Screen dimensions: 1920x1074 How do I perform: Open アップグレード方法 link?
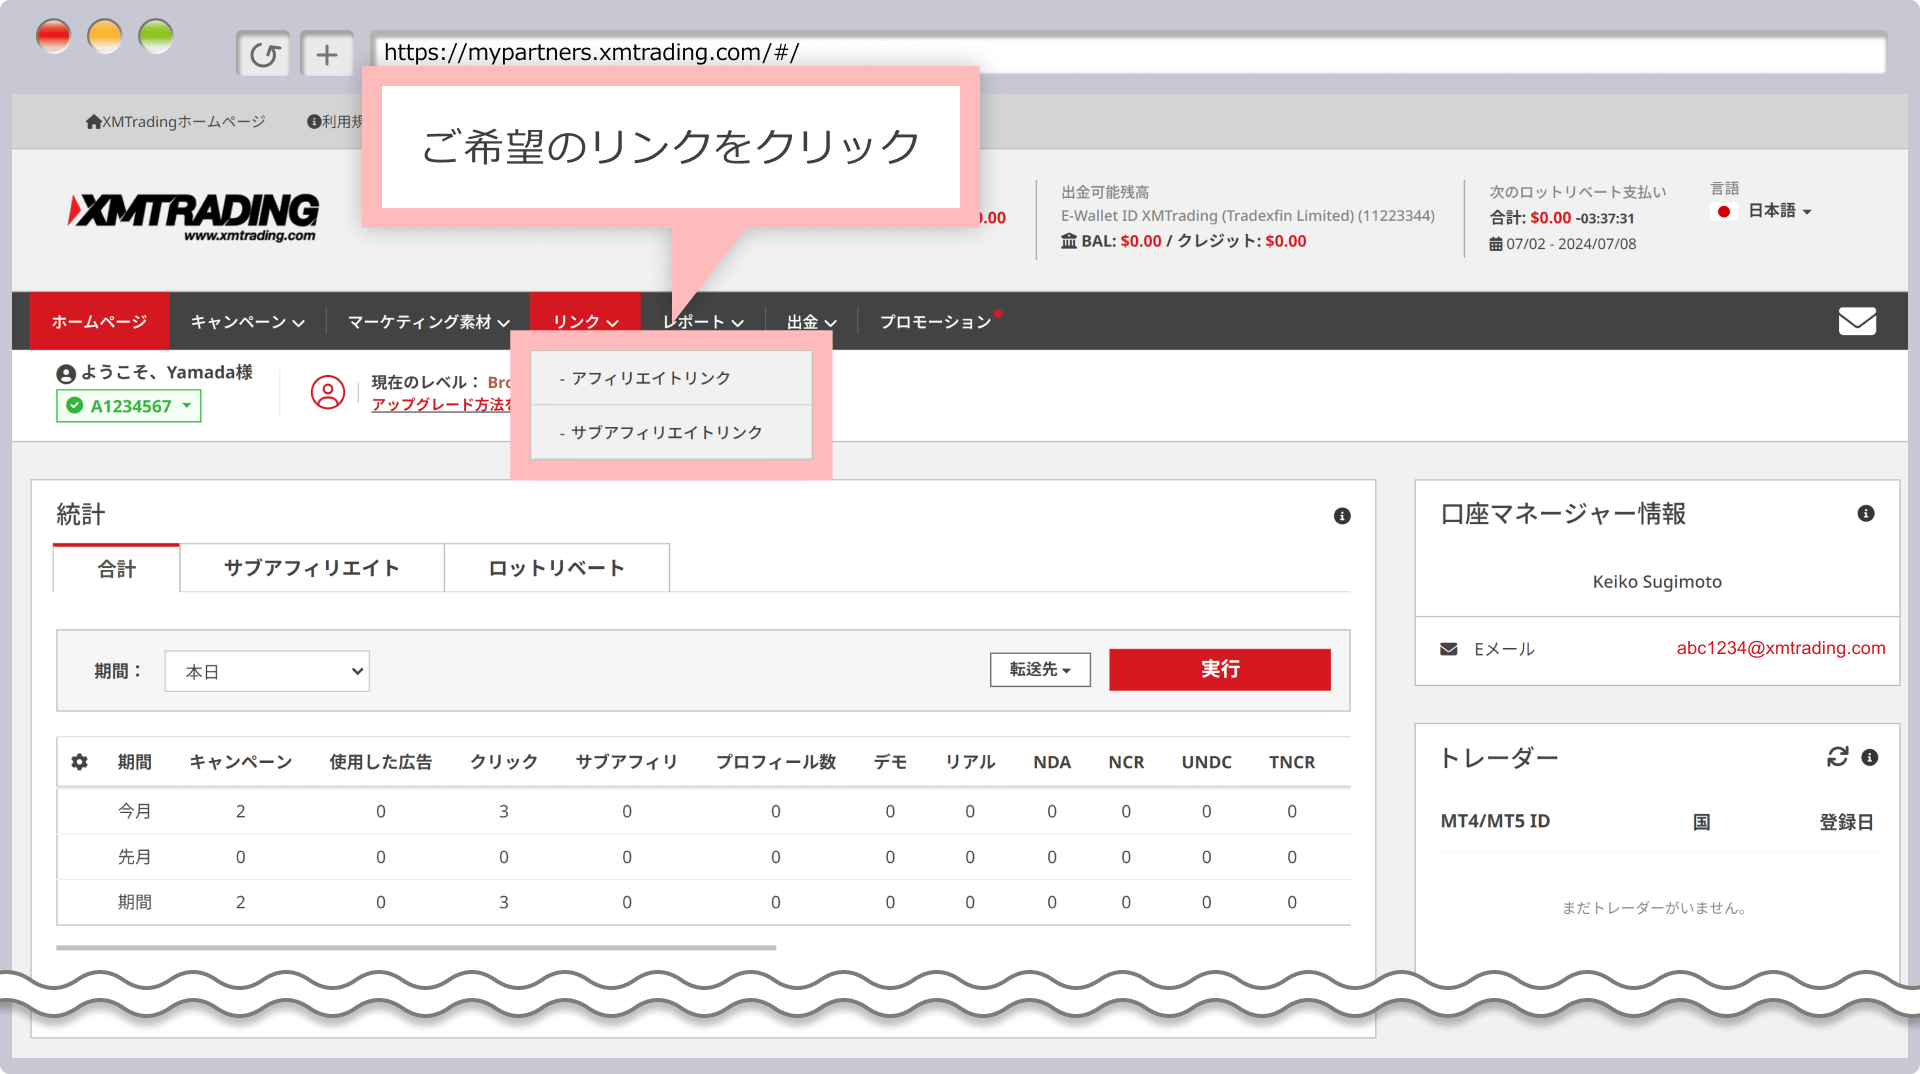(x=441, y=404)
